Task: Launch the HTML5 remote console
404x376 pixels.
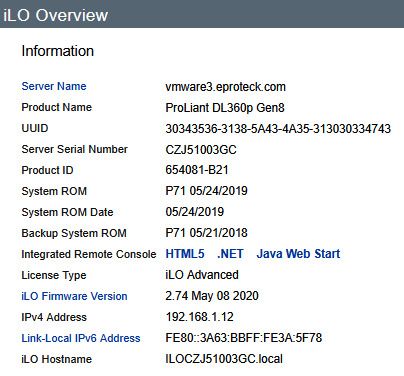Action: 185,254
